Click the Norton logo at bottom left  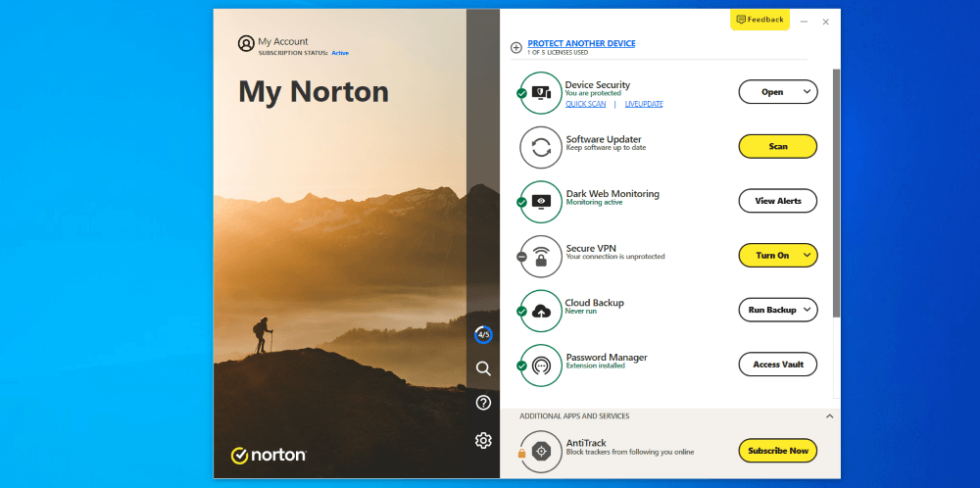point(268,456)
